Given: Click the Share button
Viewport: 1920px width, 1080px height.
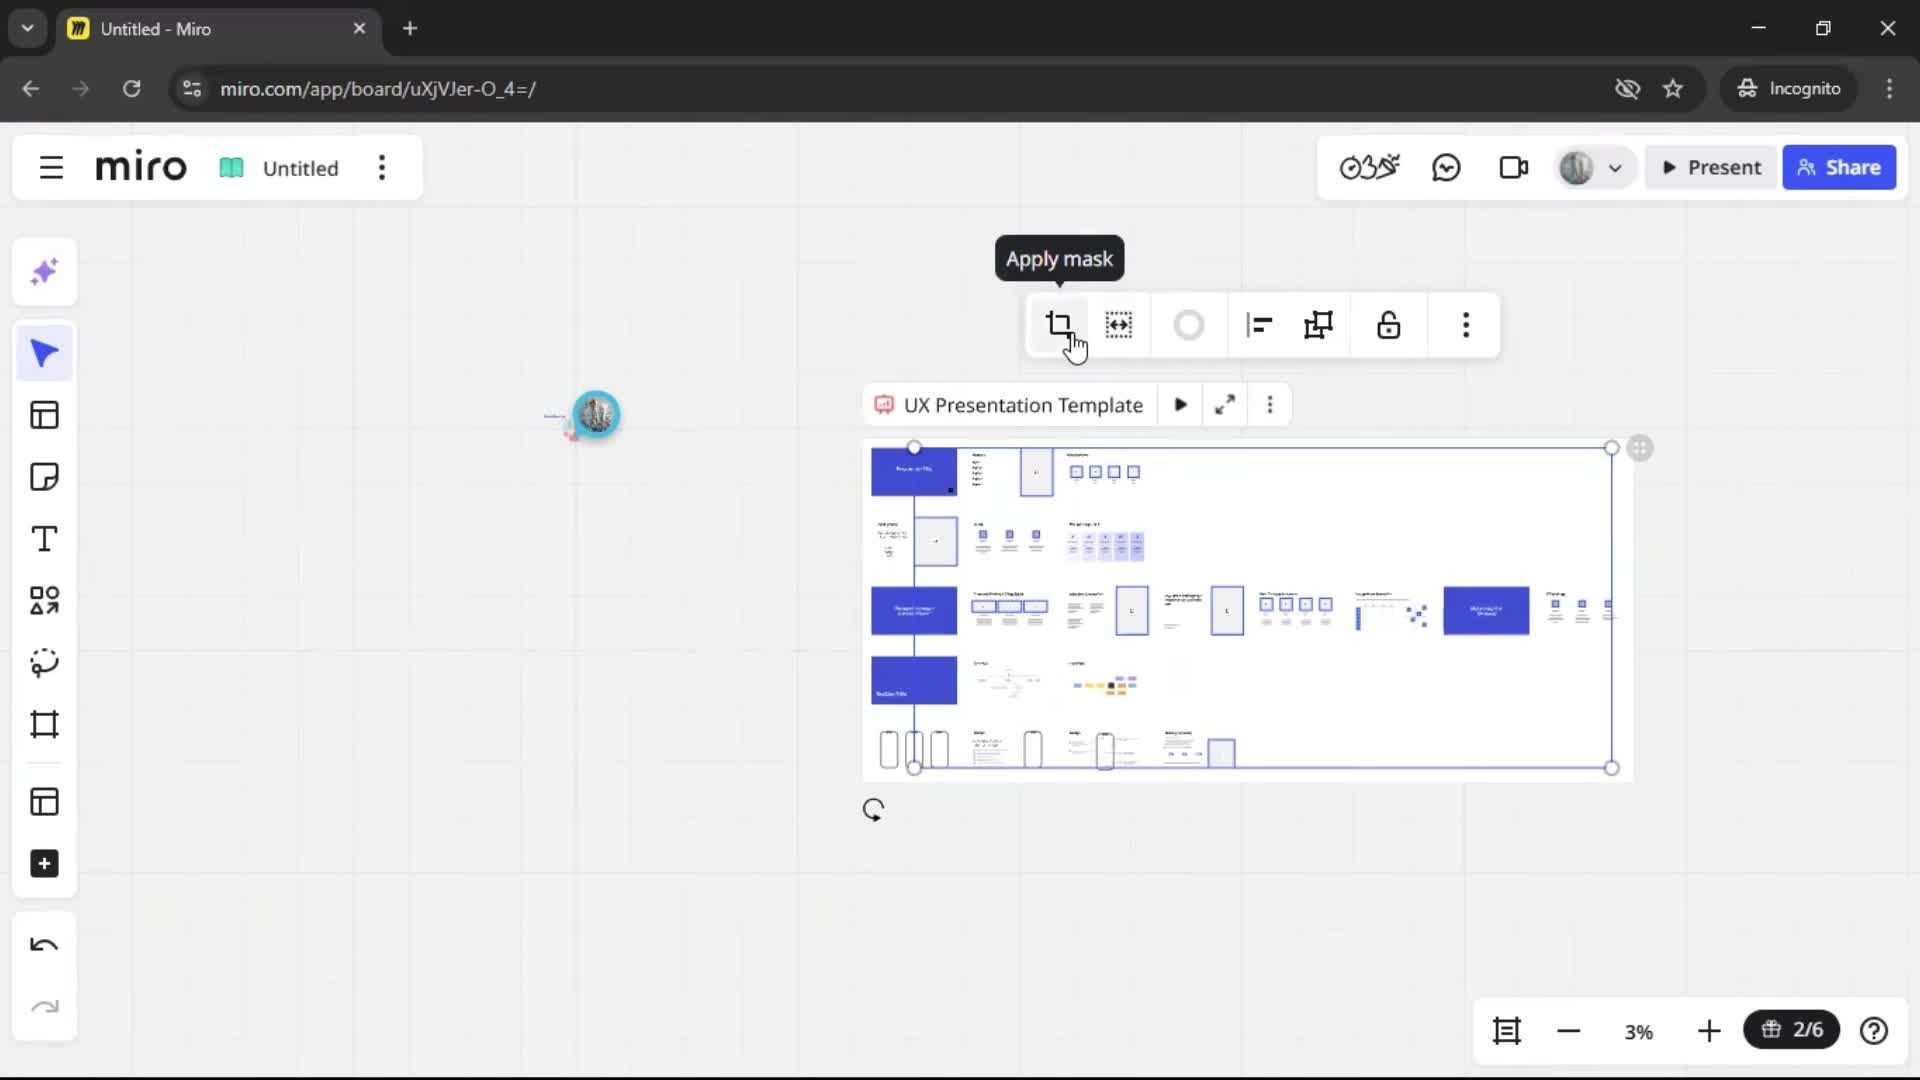Looking at the screenshot, I should coord(1839,167).
